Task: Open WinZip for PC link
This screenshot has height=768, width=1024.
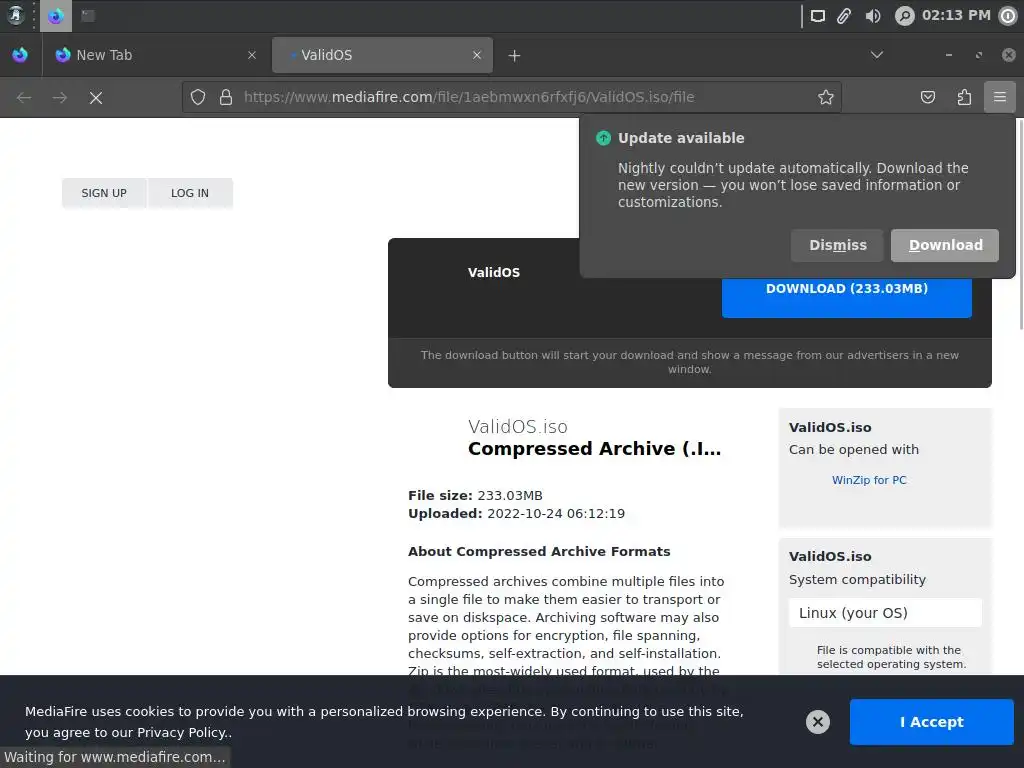Action: [869, 480]
